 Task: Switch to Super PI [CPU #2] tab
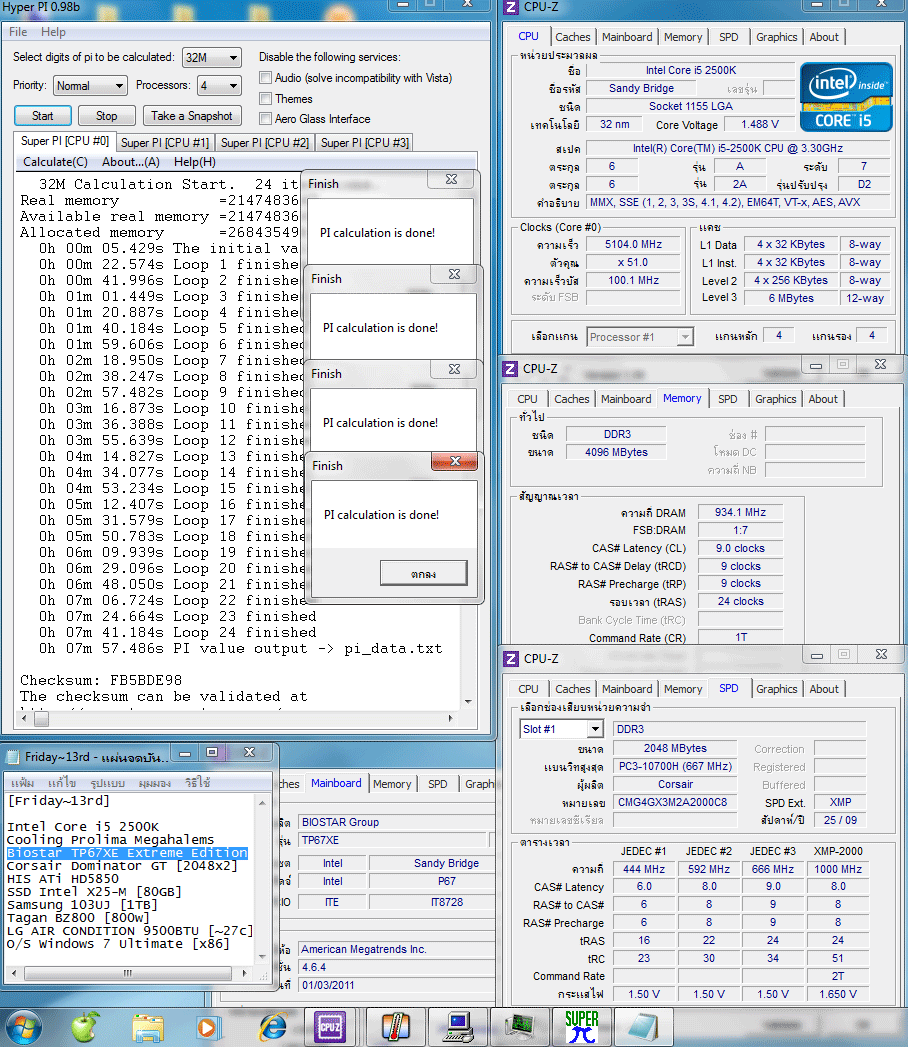[265, 142]
